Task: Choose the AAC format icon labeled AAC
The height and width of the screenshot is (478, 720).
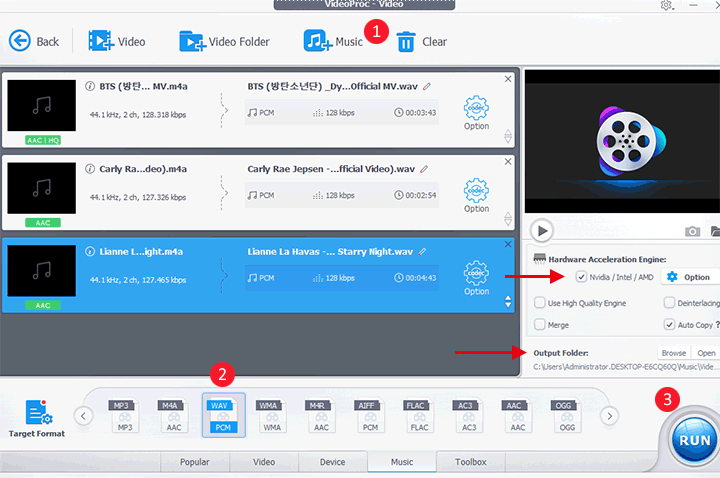Action: pyautogui.click(x=518, y=416)
